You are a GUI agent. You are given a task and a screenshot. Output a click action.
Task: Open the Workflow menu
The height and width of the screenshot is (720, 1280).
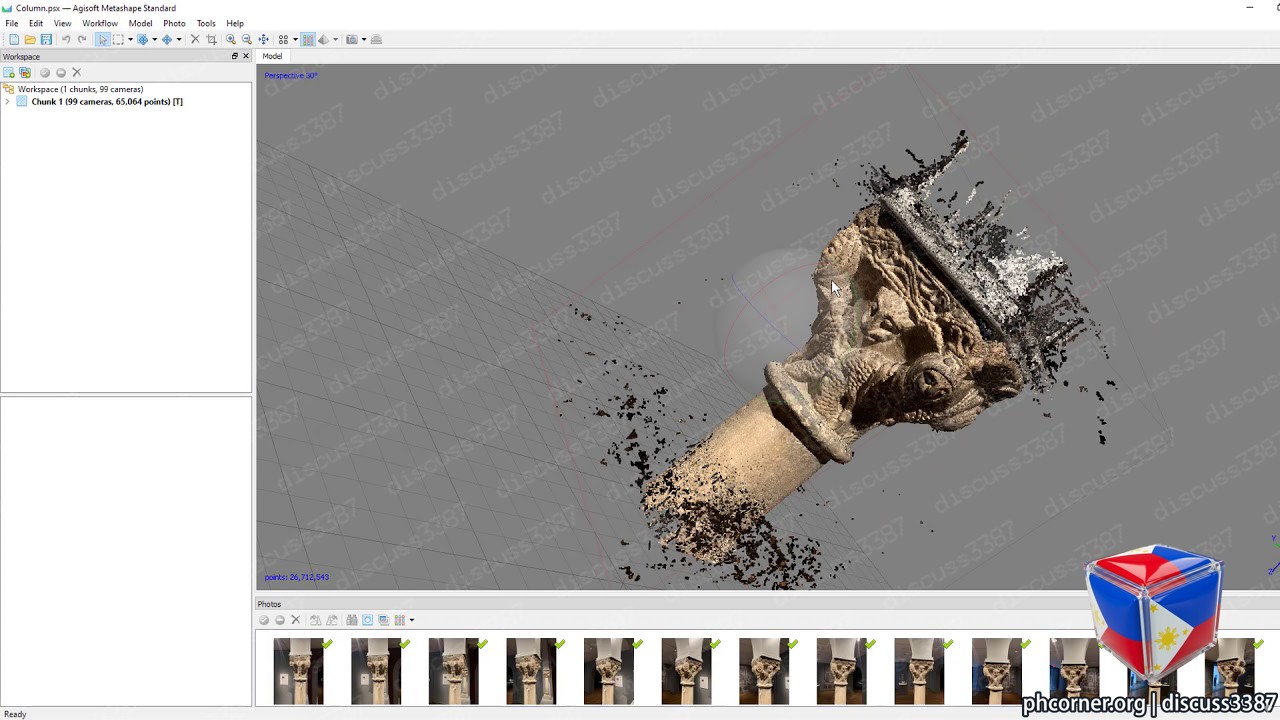[100, 23]
